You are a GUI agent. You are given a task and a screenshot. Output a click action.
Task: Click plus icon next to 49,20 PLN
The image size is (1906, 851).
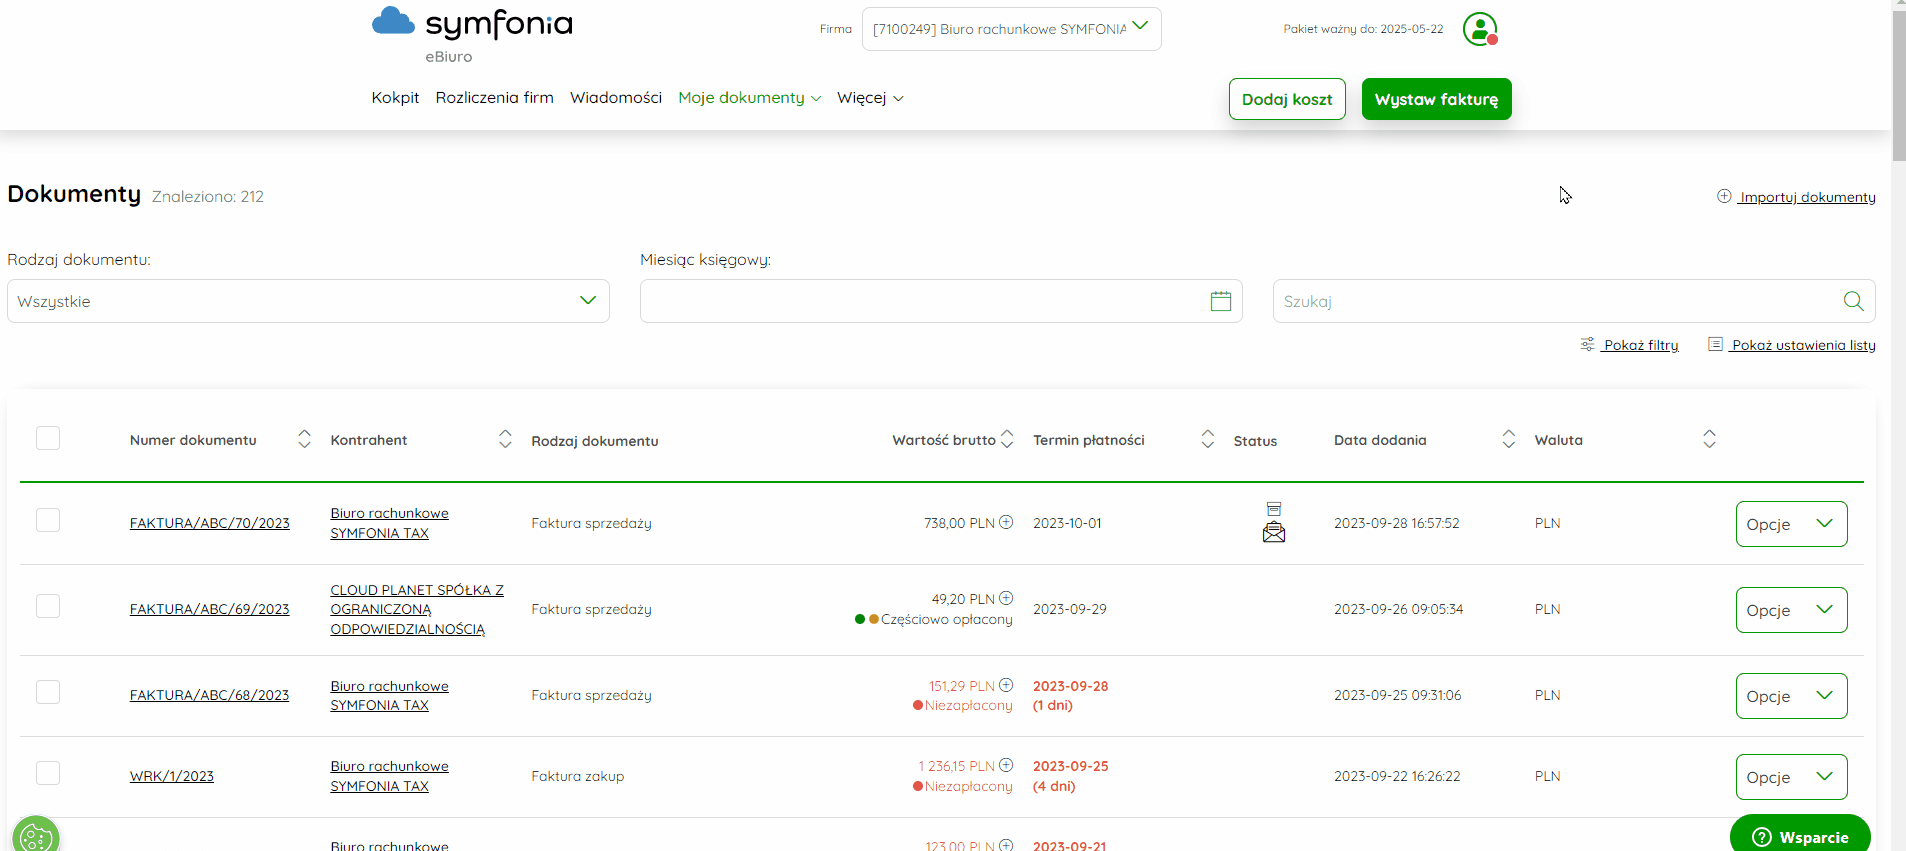click(1006, 598)
